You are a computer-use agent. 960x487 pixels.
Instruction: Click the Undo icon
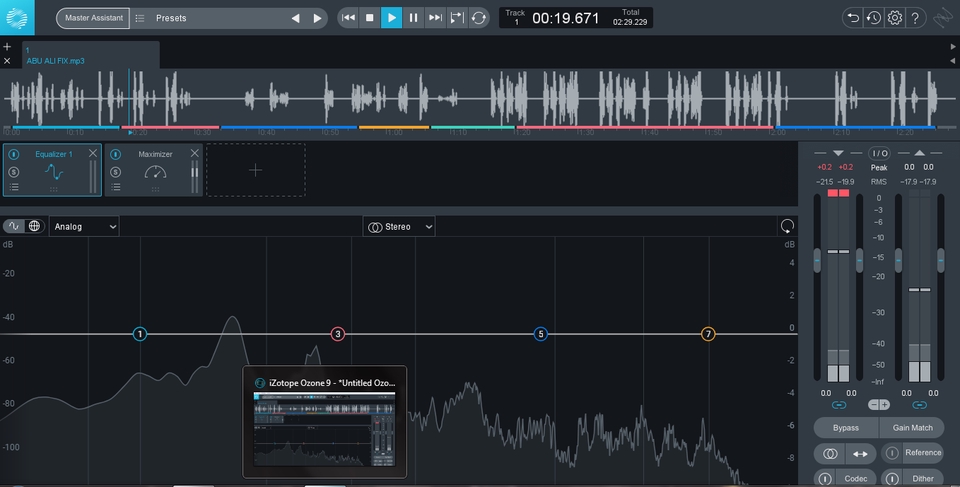click(x=852, y=18)
